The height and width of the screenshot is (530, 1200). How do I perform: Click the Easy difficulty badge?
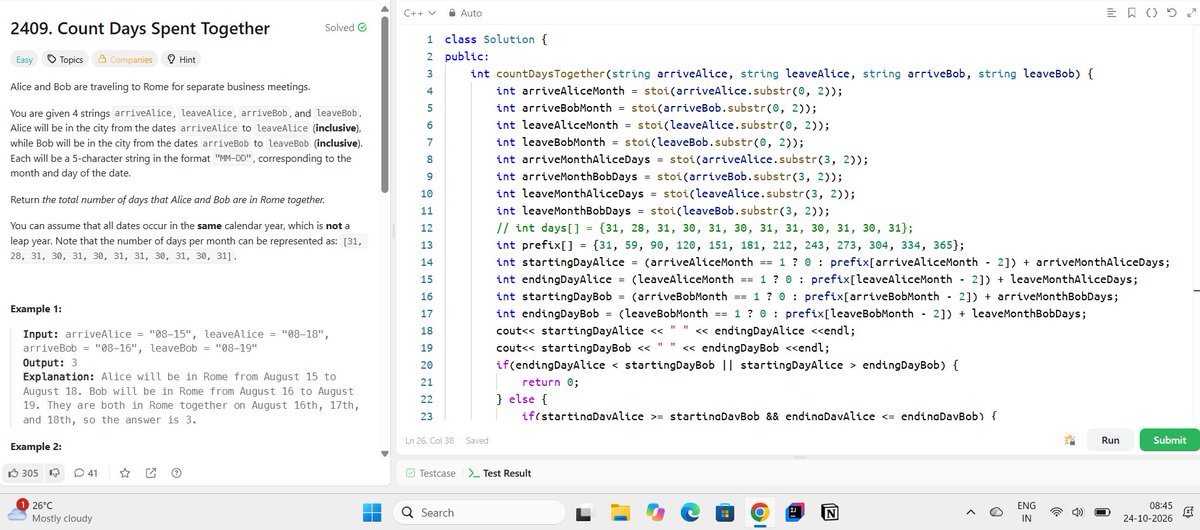pos(24,59)
